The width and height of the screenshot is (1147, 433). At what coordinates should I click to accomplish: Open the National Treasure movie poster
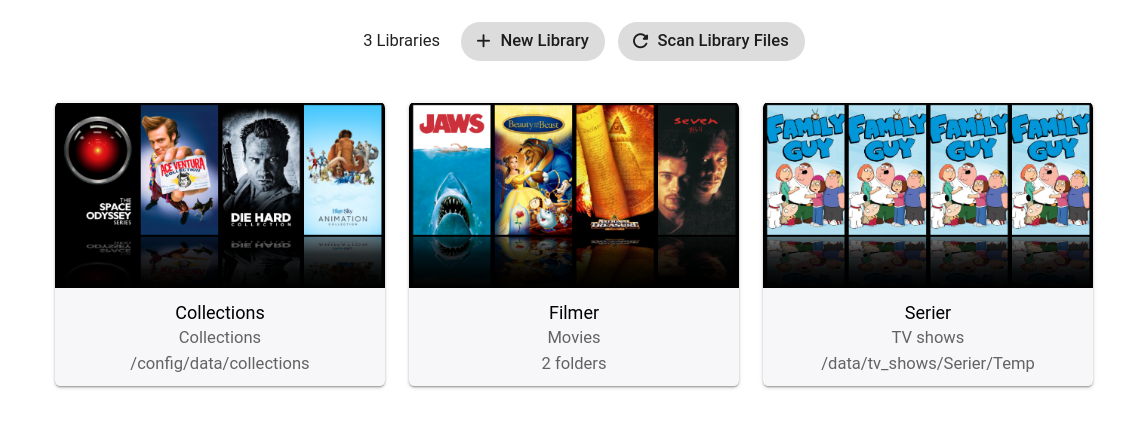tap(615, 170)
